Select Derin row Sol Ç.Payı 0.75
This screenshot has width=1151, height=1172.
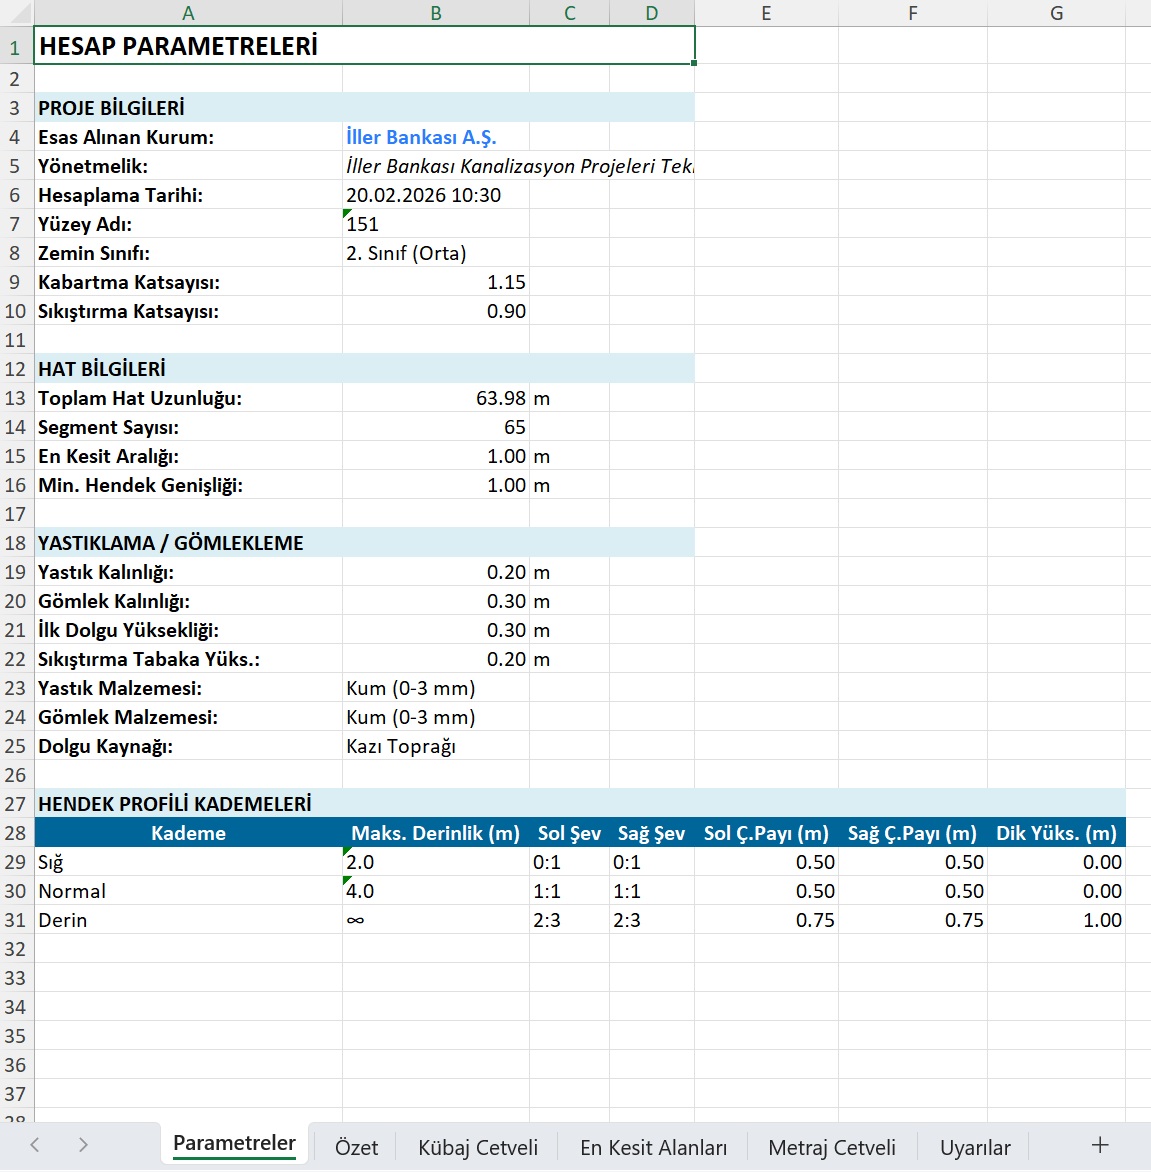(766, 920)
